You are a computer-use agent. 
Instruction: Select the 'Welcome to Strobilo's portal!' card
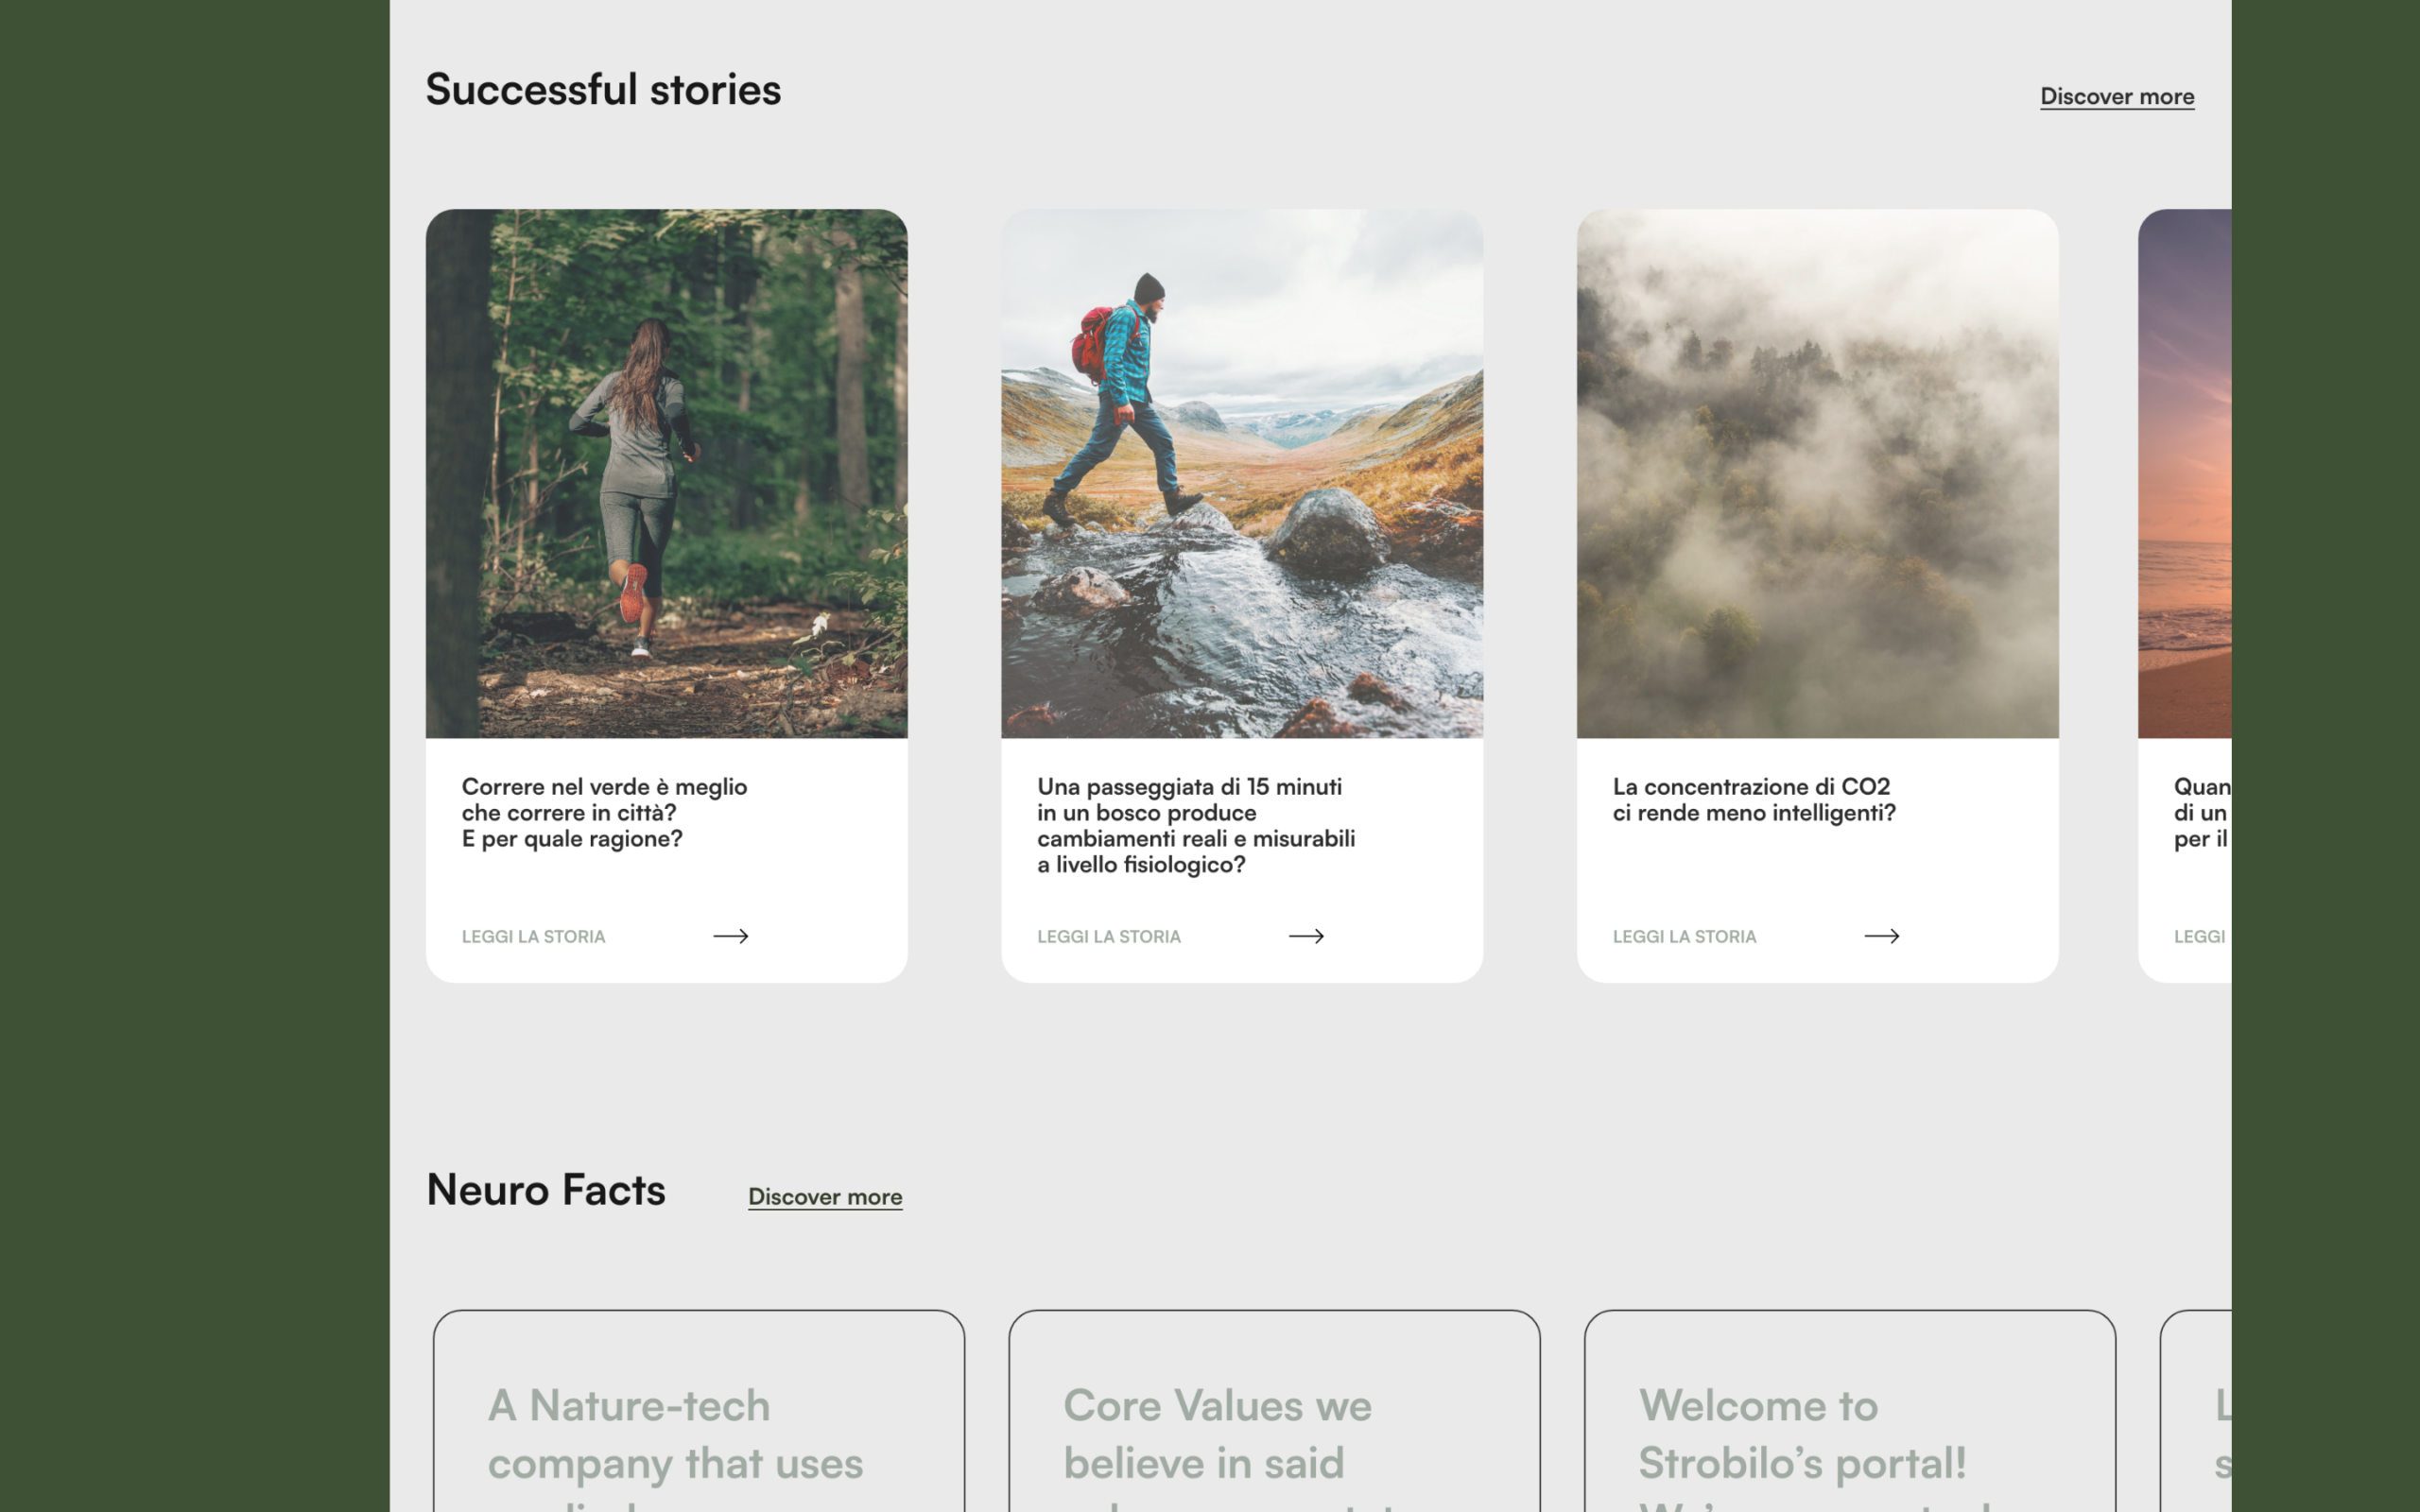coord(1849,1420)
